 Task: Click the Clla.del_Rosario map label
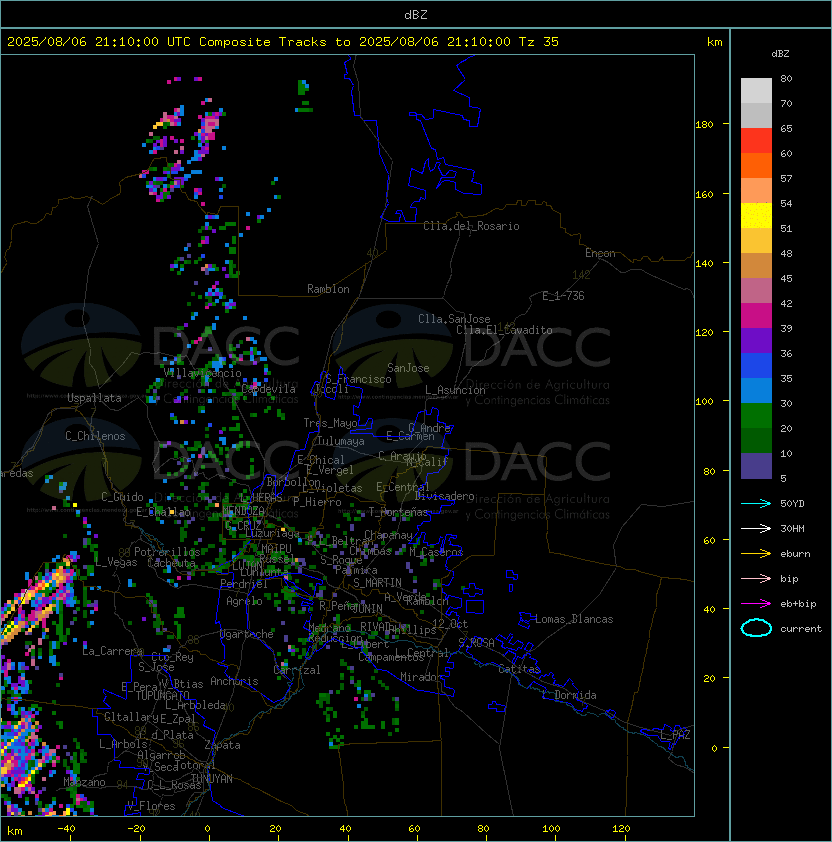pyautogui.click(x=471, y=226)
